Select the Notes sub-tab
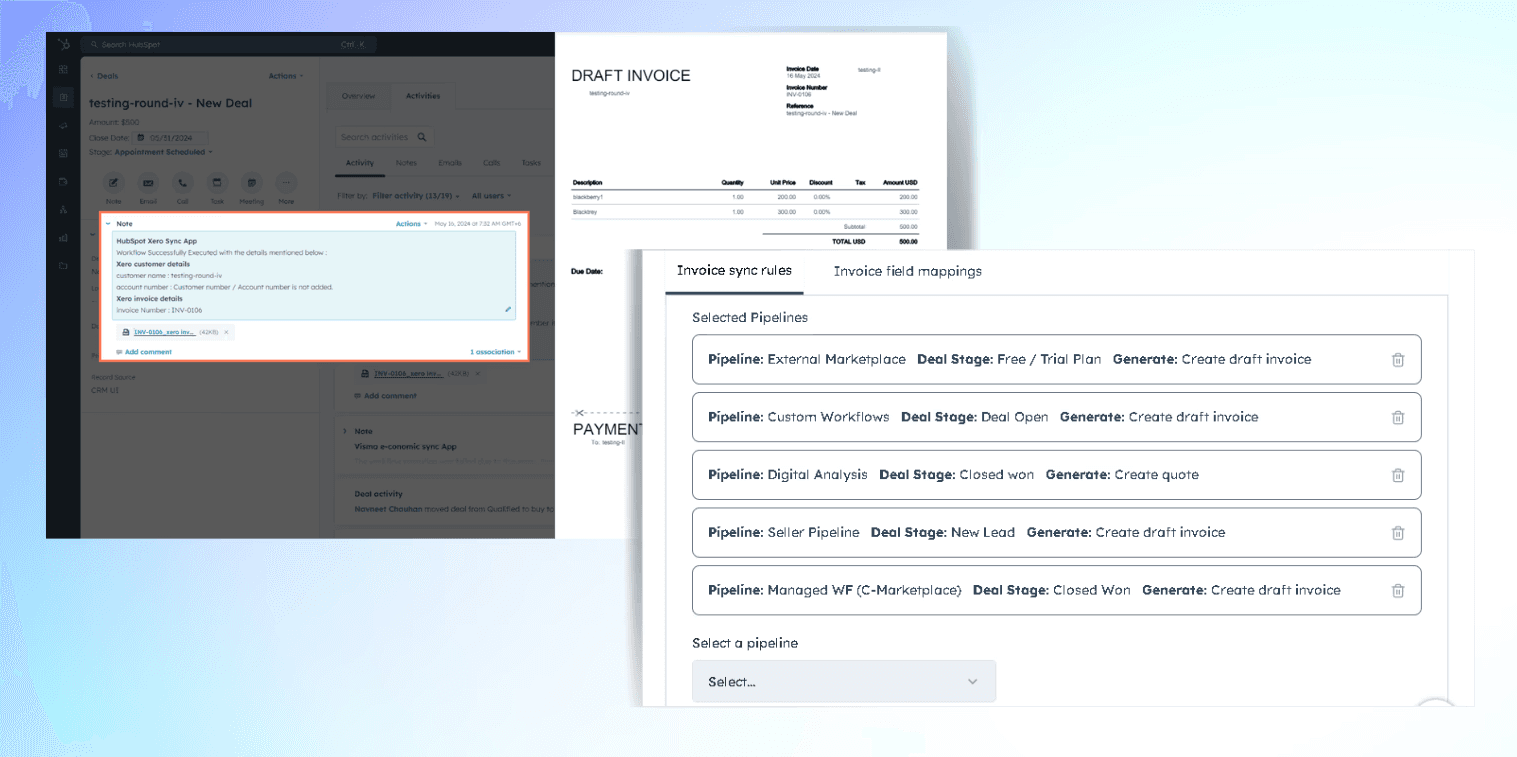This screenshot has width=1517, height=757. tap(406, 163)
